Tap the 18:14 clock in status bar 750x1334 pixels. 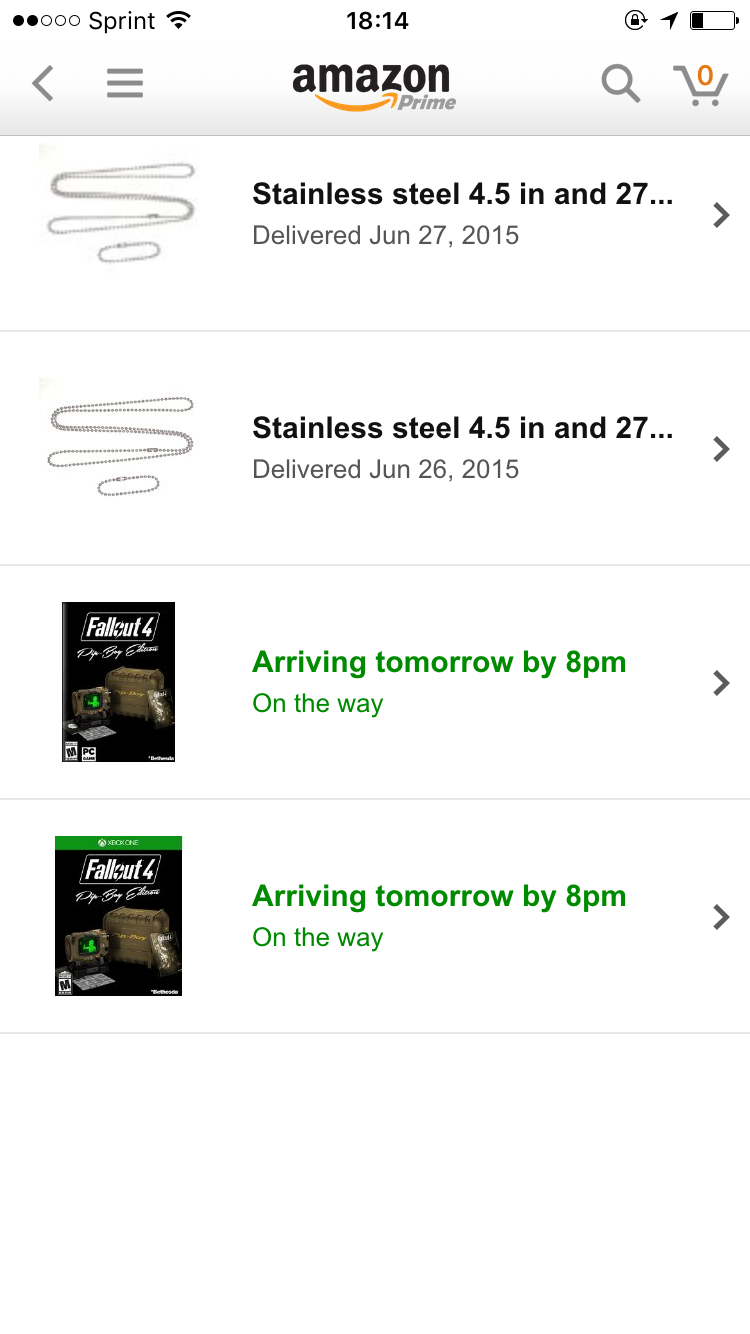pos(377,20)
